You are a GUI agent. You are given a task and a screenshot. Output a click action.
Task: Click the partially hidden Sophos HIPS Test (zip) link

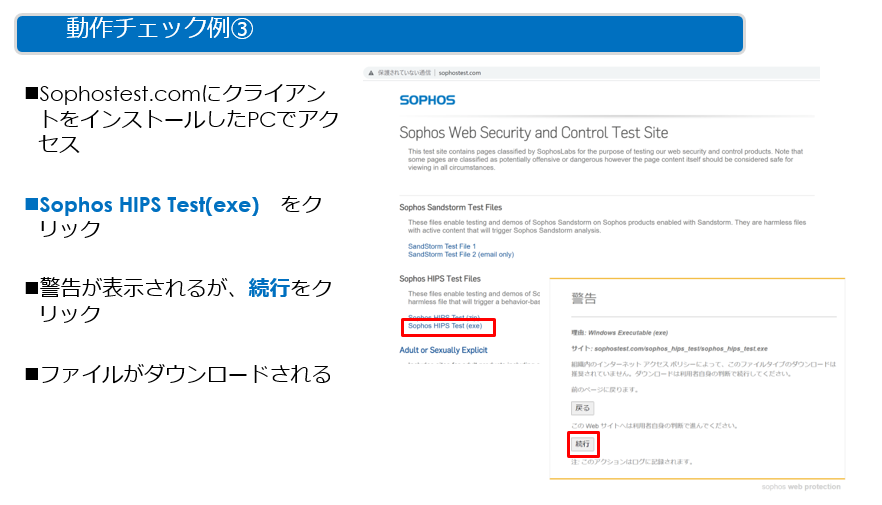click(444, 317)
